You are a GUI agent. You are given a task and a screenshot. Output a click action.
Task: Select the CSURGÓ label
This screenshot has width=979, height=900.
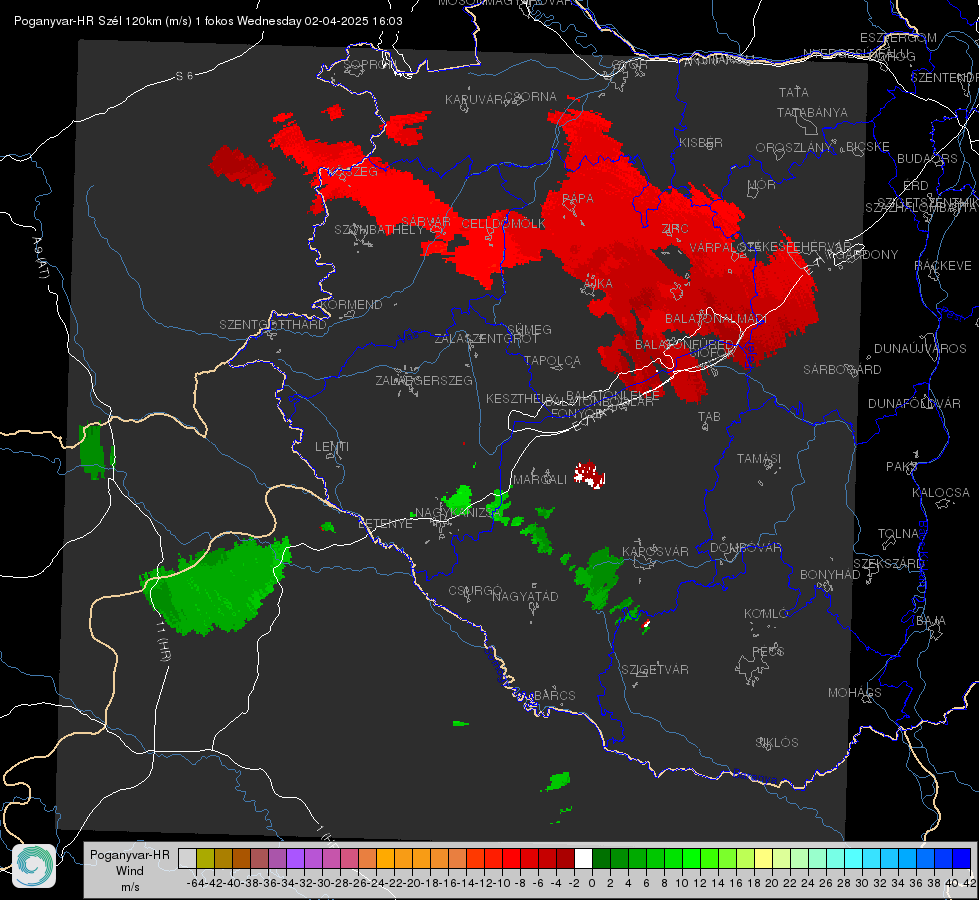pos(475,591)
